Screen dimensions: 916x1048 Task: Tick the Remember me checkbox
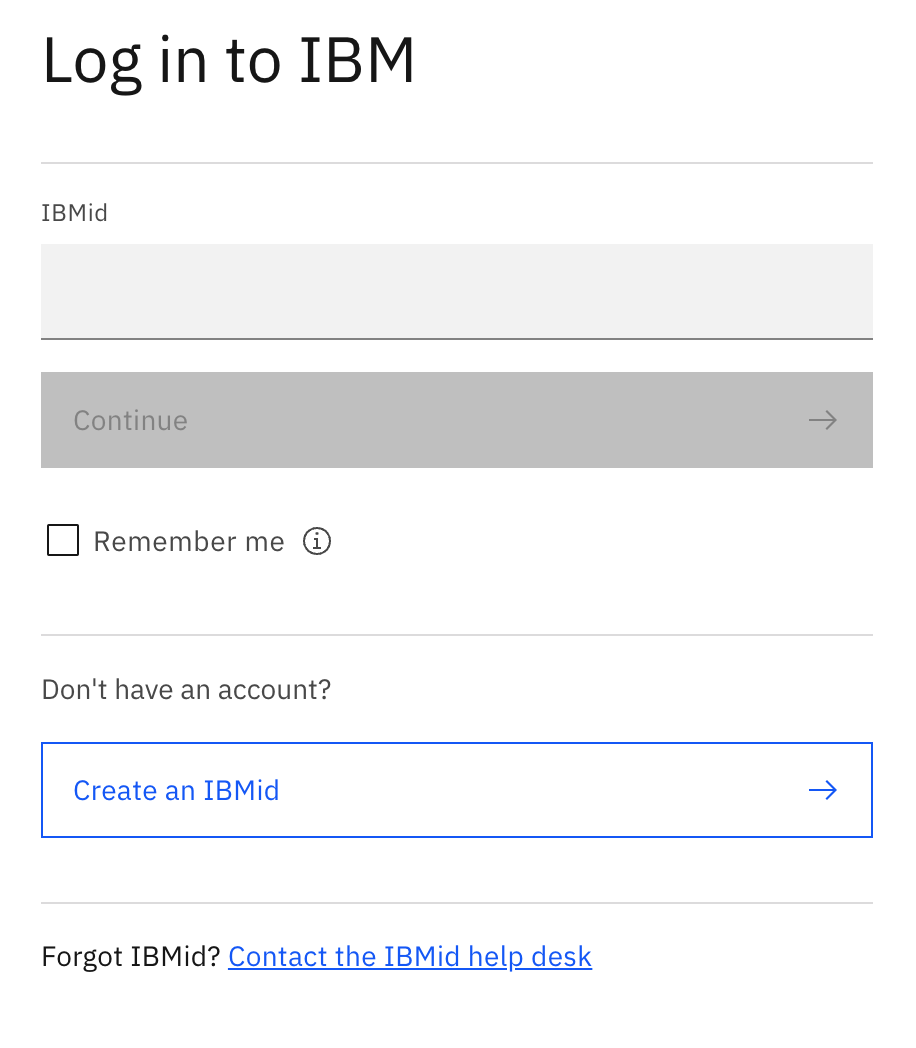coord(63,540)
